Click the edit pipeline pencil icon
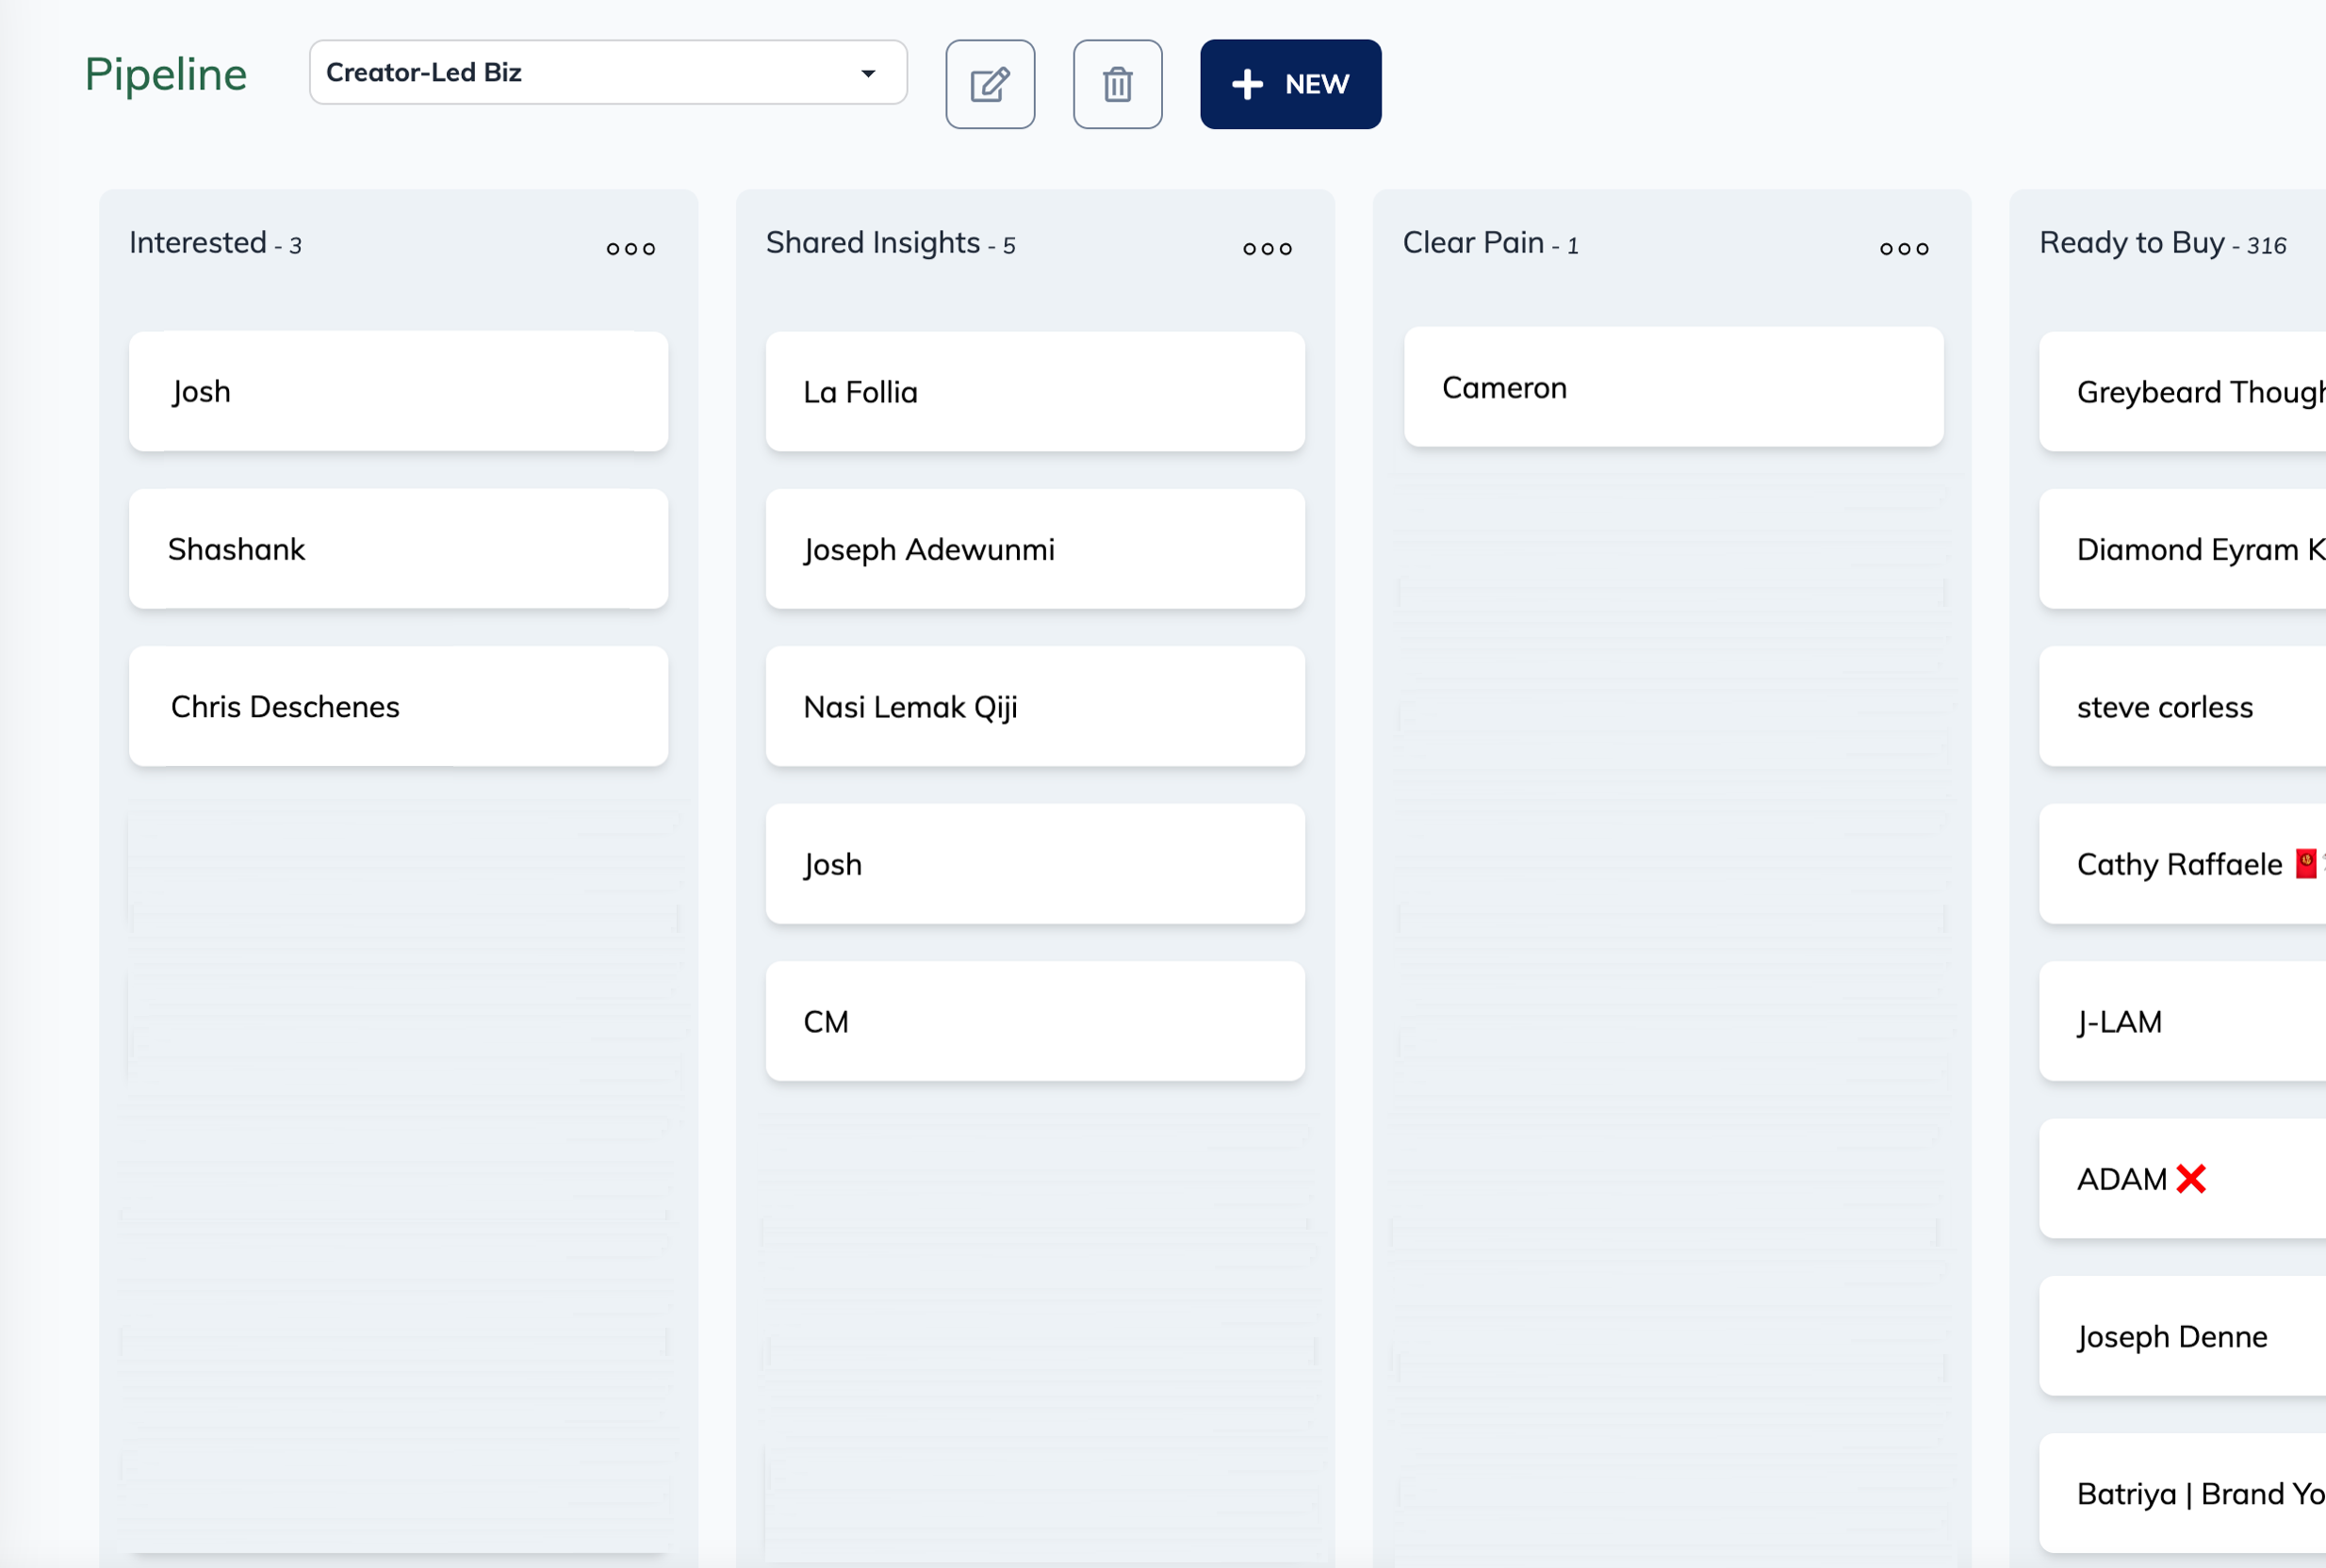The image size is (2326, 1568). [x=989, y=84]
